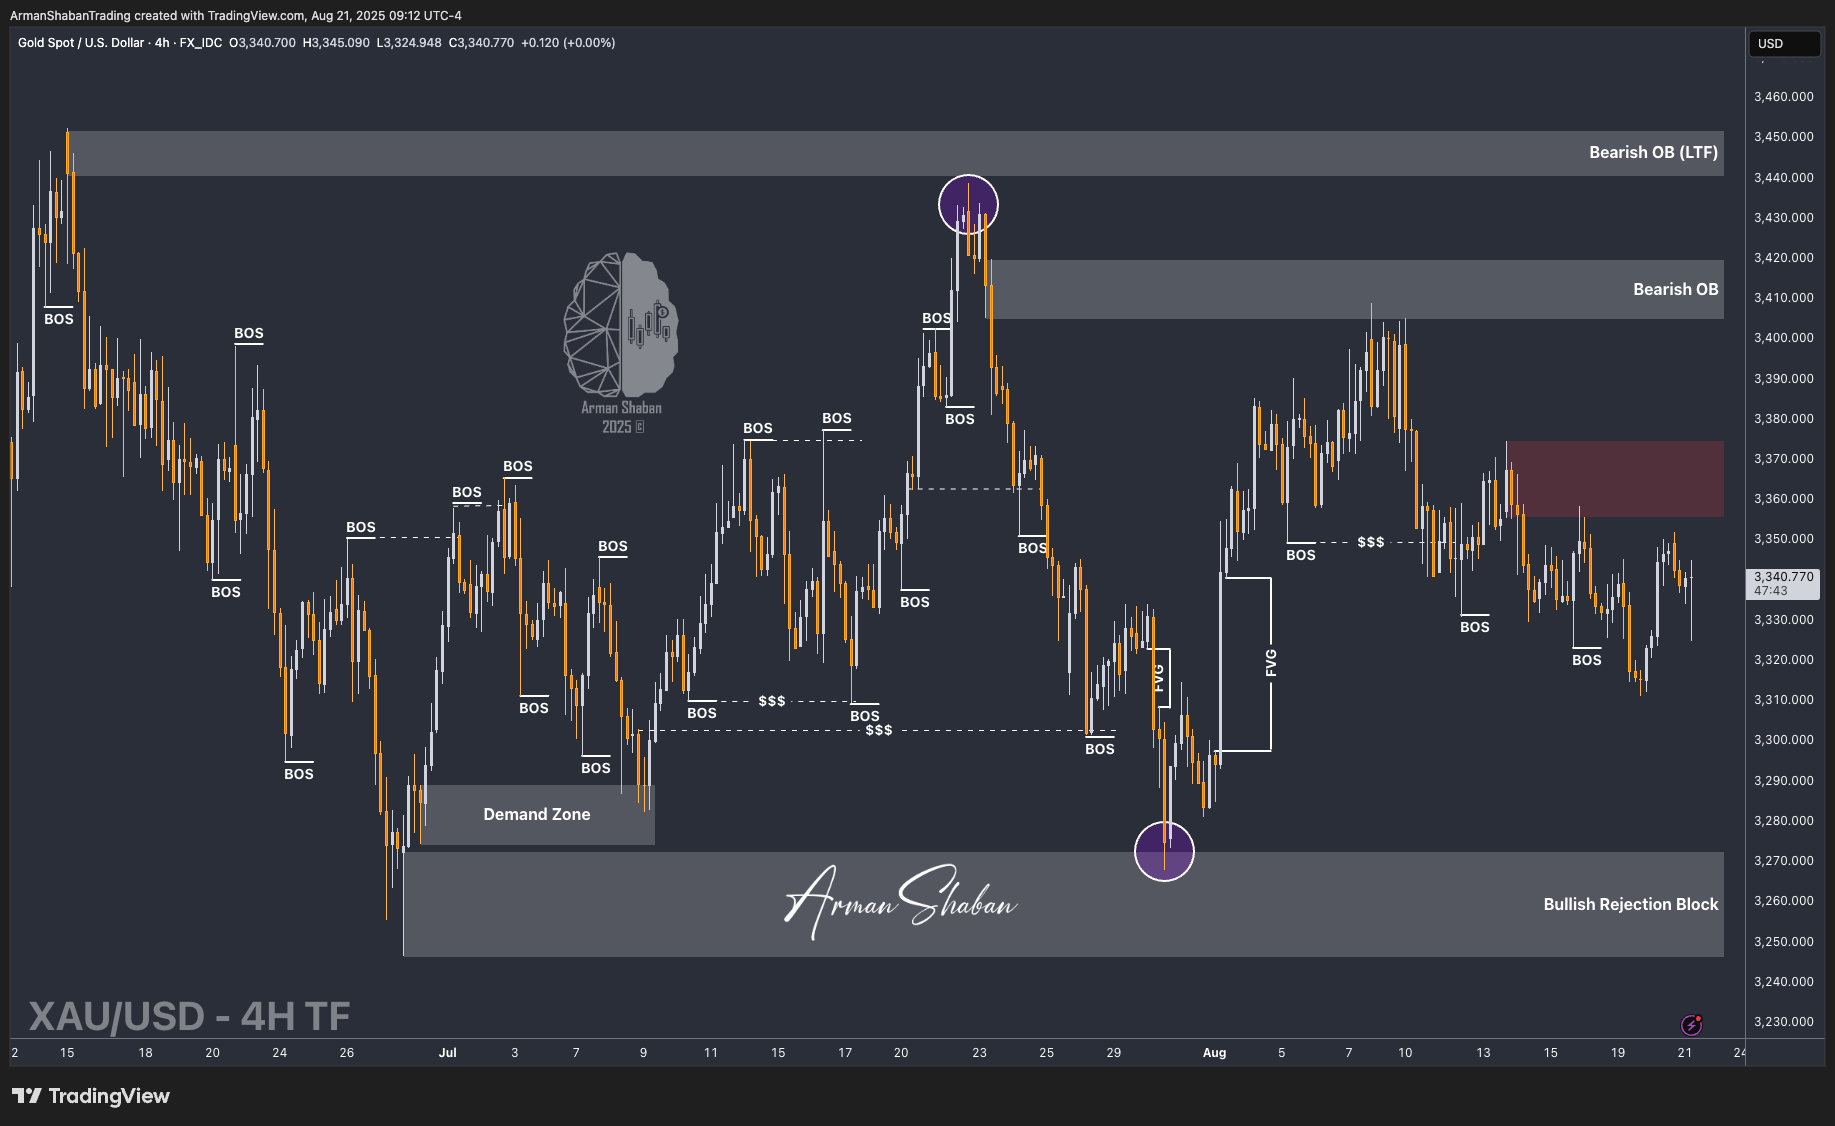This screenshot has height=1126, width=1835.
Task: Click the high value H3,345.090
Action: [x=336, y=43]
